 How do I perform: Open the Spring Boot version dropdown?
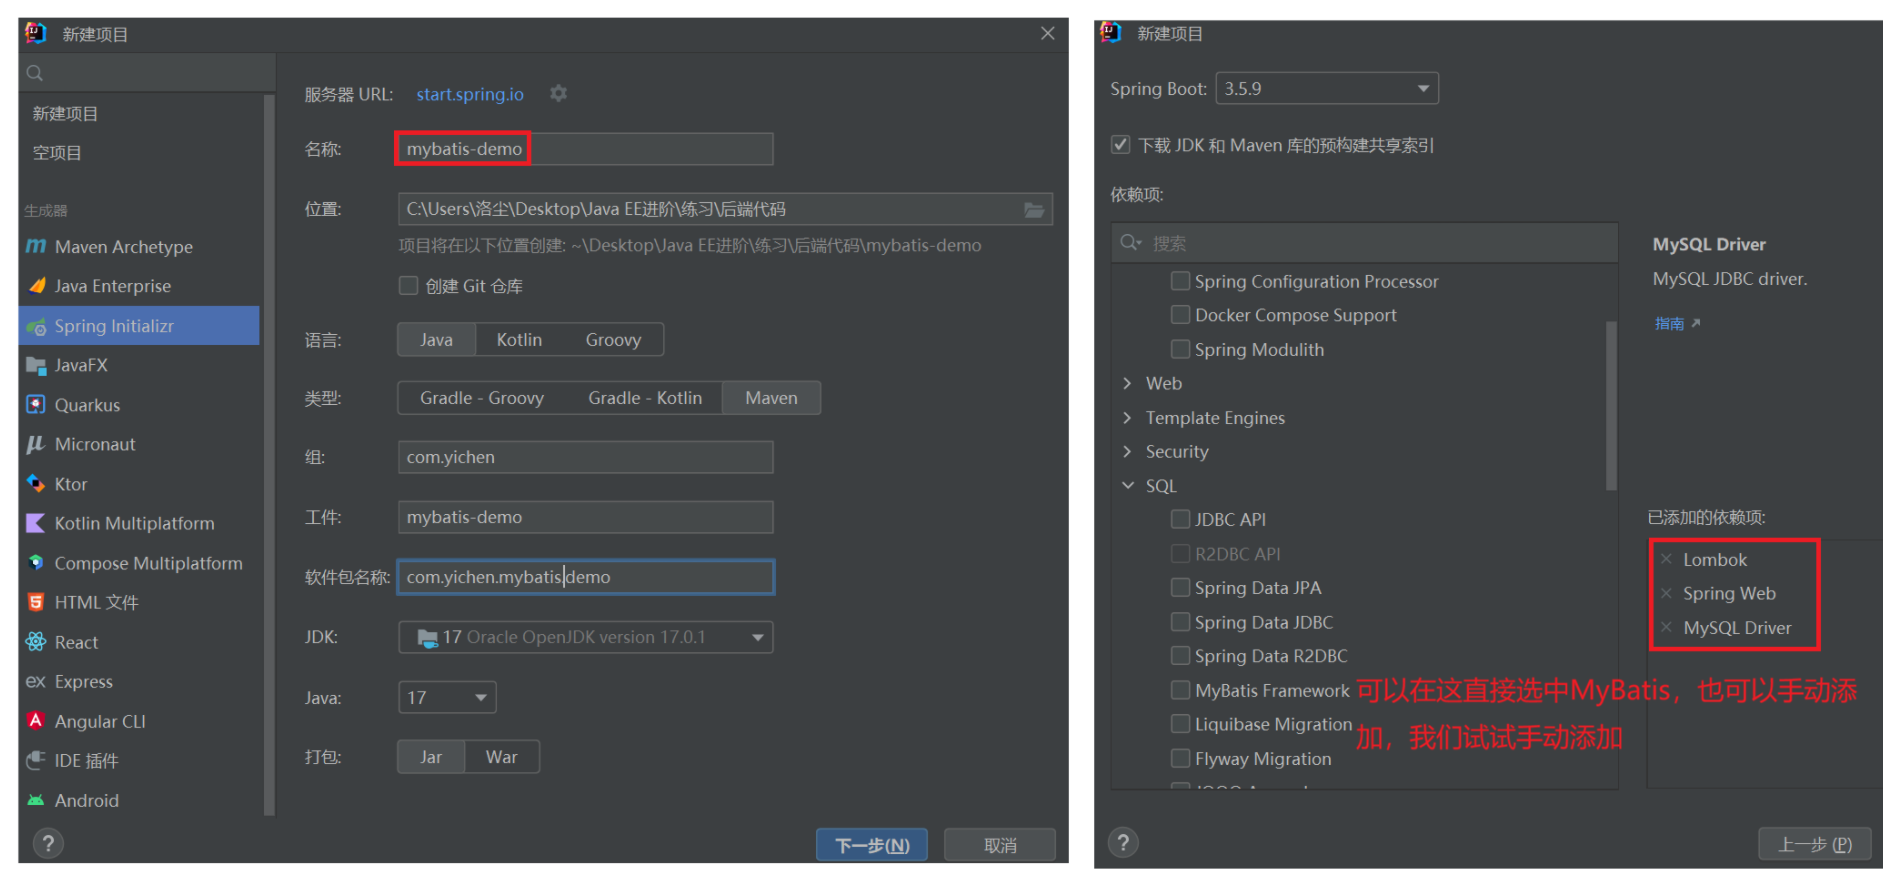(x=1327, y=88)
